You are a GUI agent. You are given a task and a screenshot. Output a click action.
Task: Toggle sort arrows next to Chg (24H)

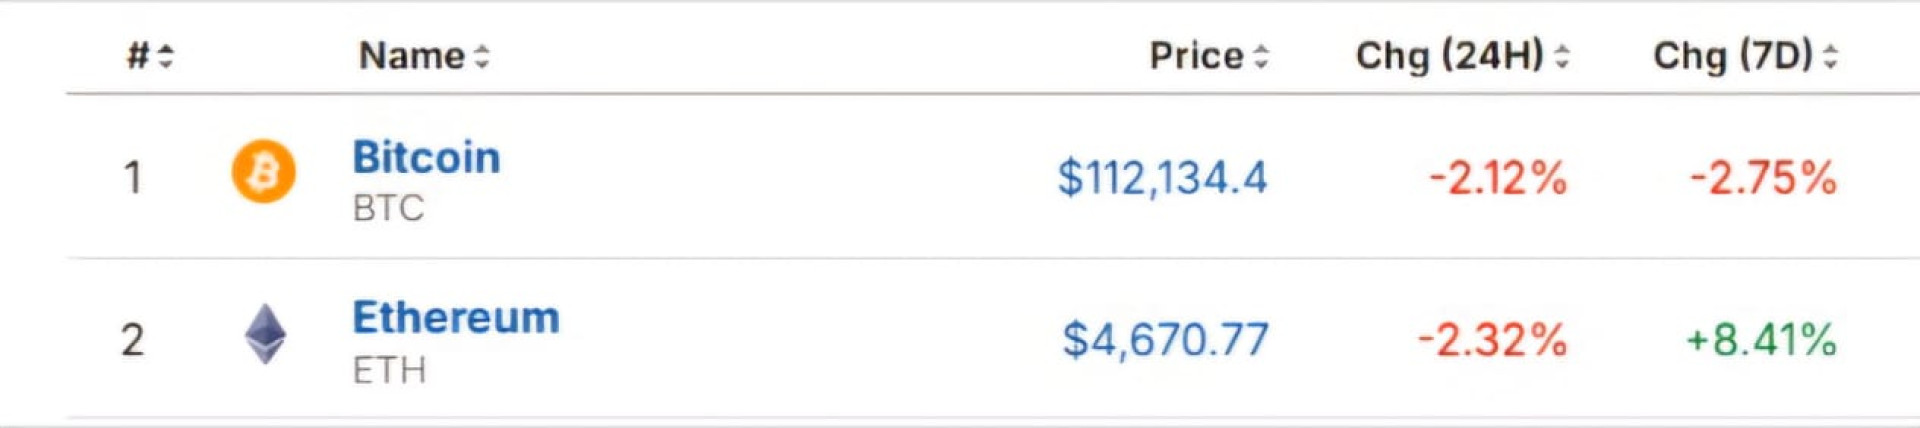pyautogui.click(x=1562, y=56)
